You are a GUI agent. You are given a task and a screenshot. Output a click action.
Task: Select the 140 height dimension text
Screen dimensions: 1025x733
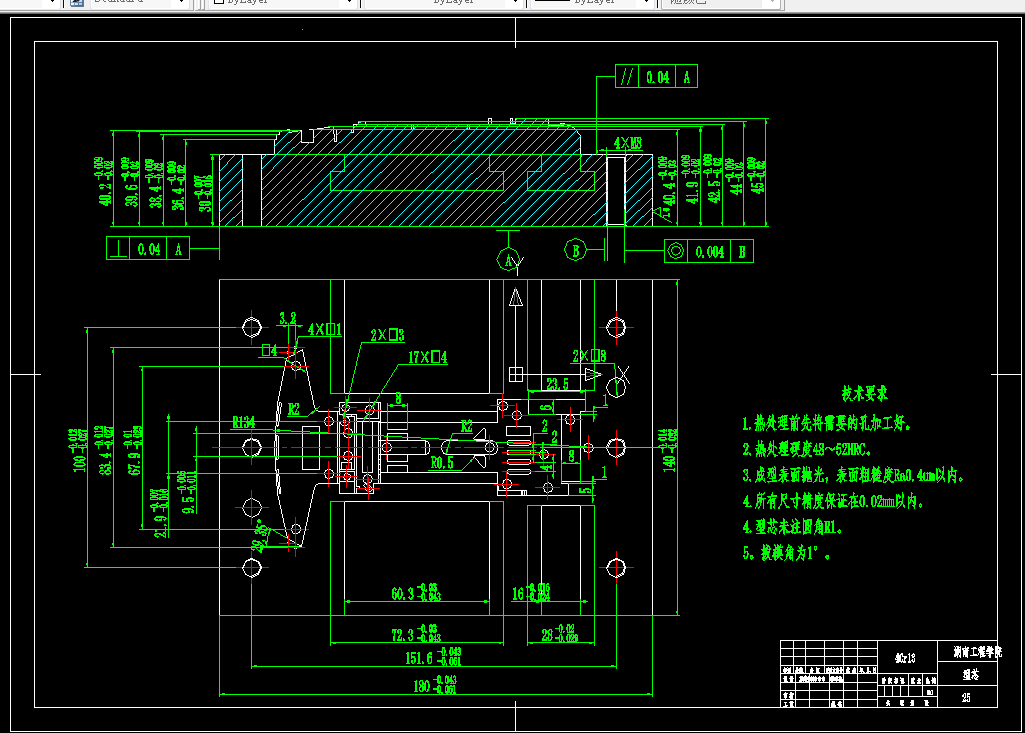(x=669, y=449)
